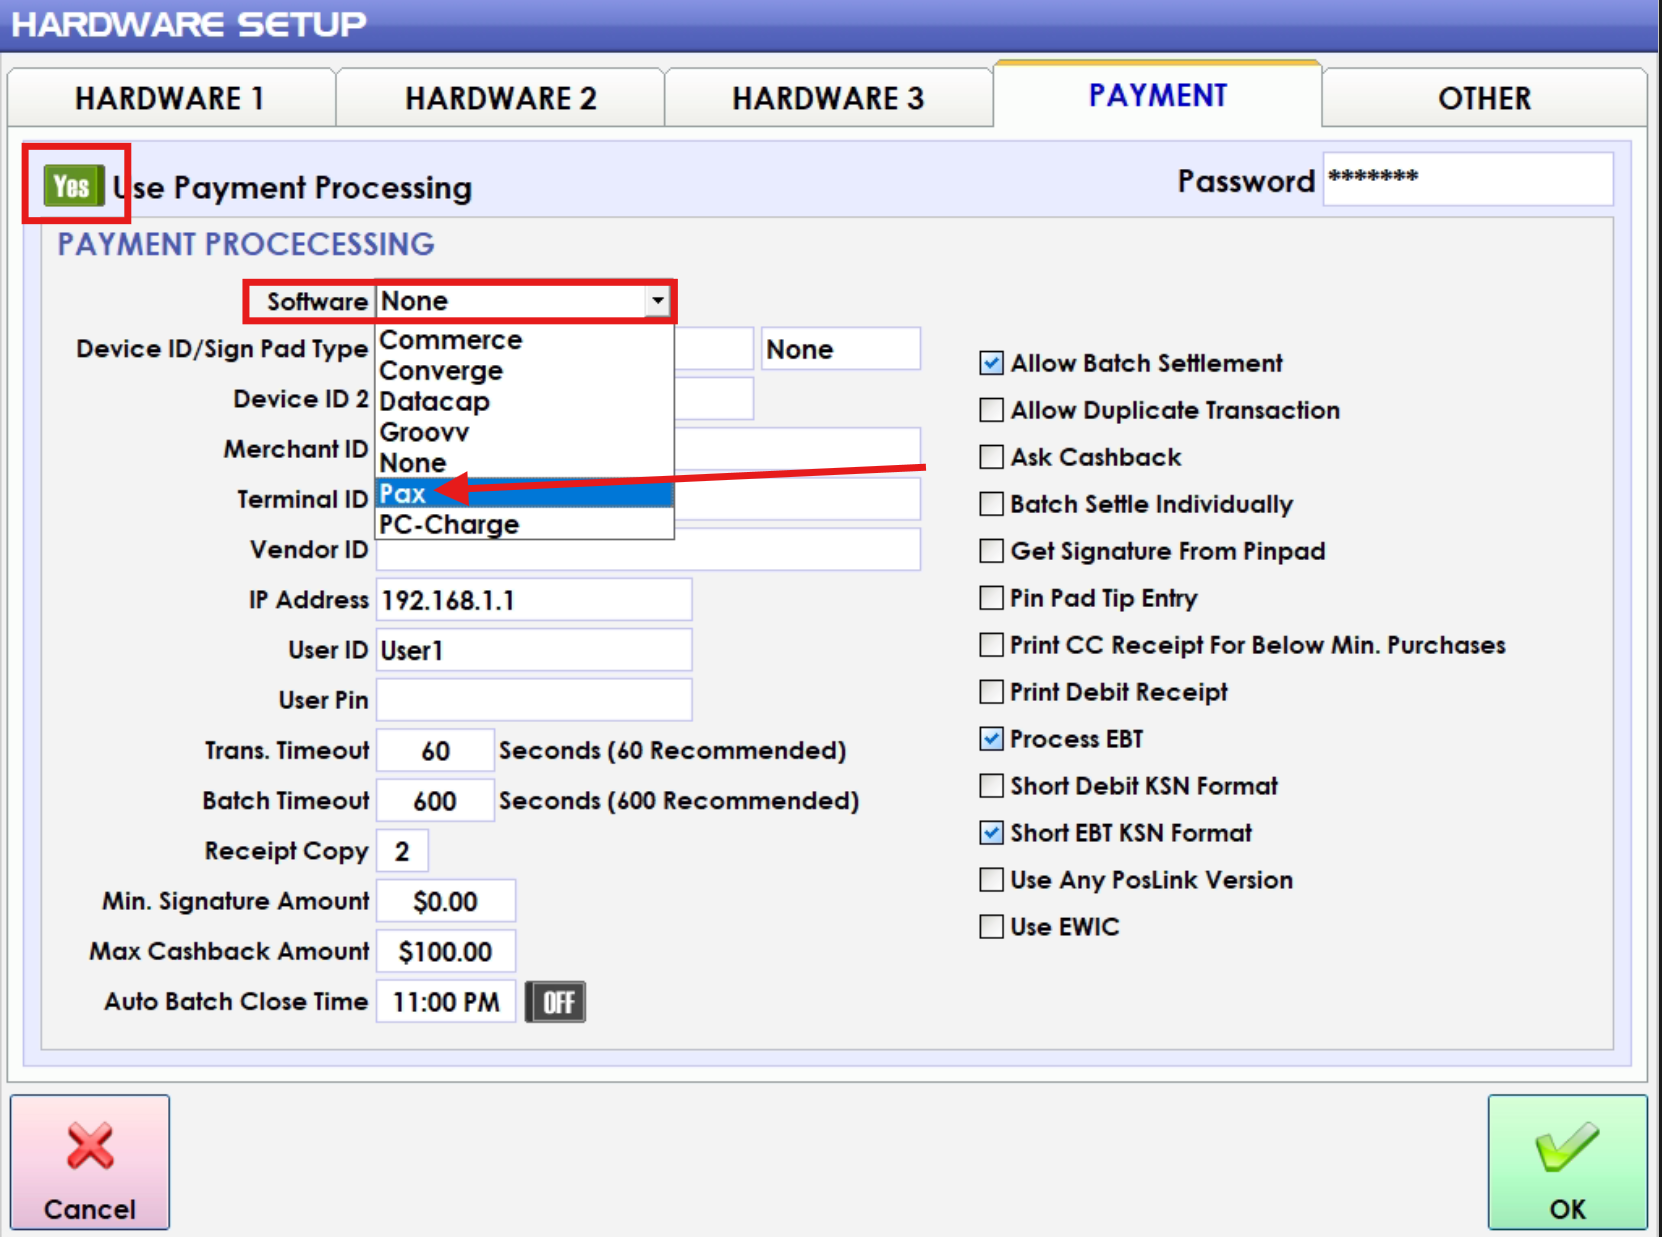The width and height of the screenshot is (1662, 1237).
Task: Toggle the green Yes payment processing switch
Action: tap(73, 186)
